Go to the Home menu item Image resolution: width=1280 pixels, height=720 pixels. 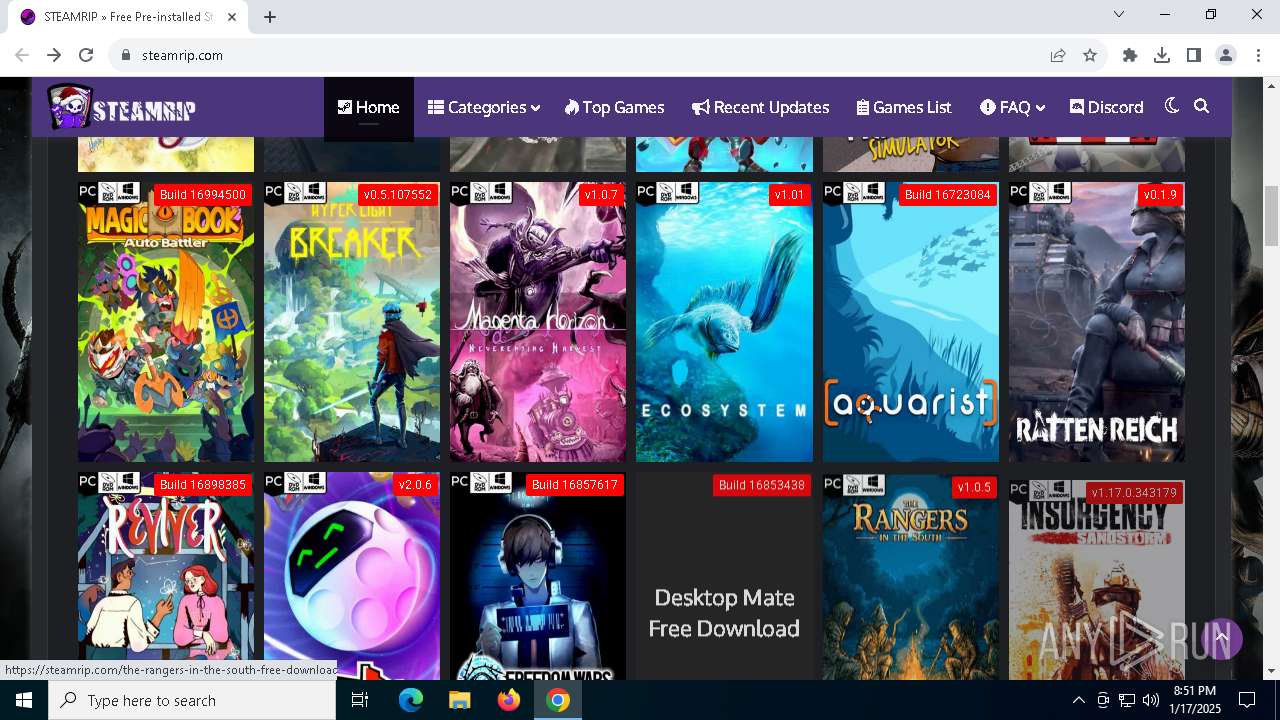[x=368, y=107]
